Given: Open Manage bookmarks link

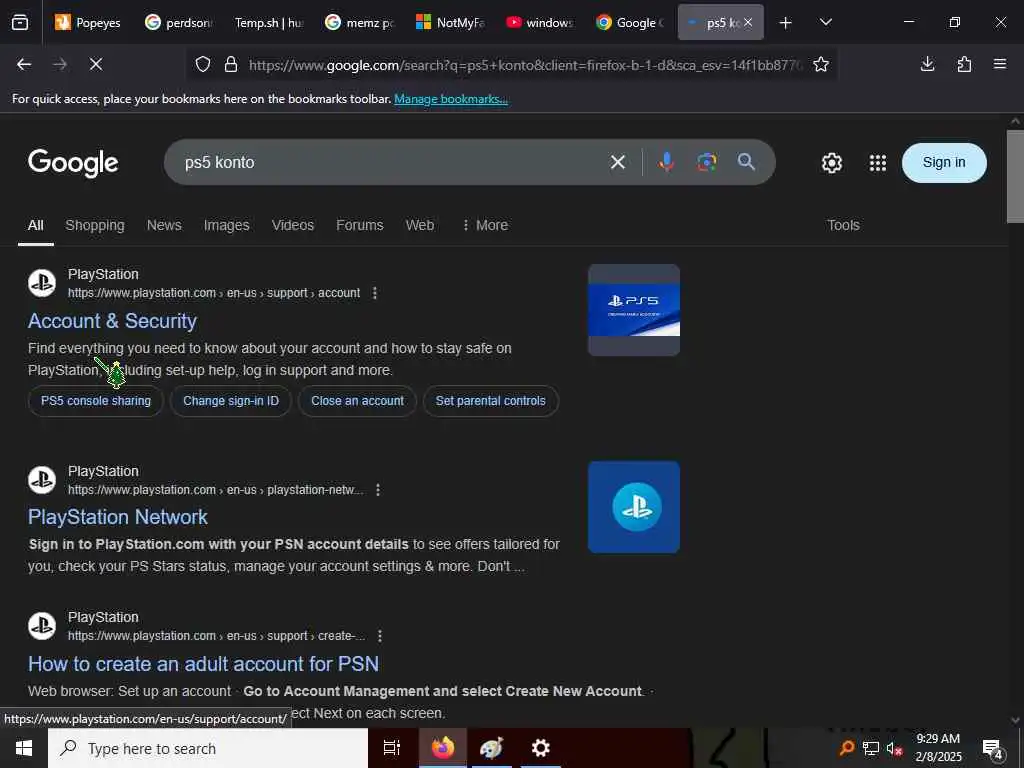Looking at the screenshot, I should pos(451,99).
